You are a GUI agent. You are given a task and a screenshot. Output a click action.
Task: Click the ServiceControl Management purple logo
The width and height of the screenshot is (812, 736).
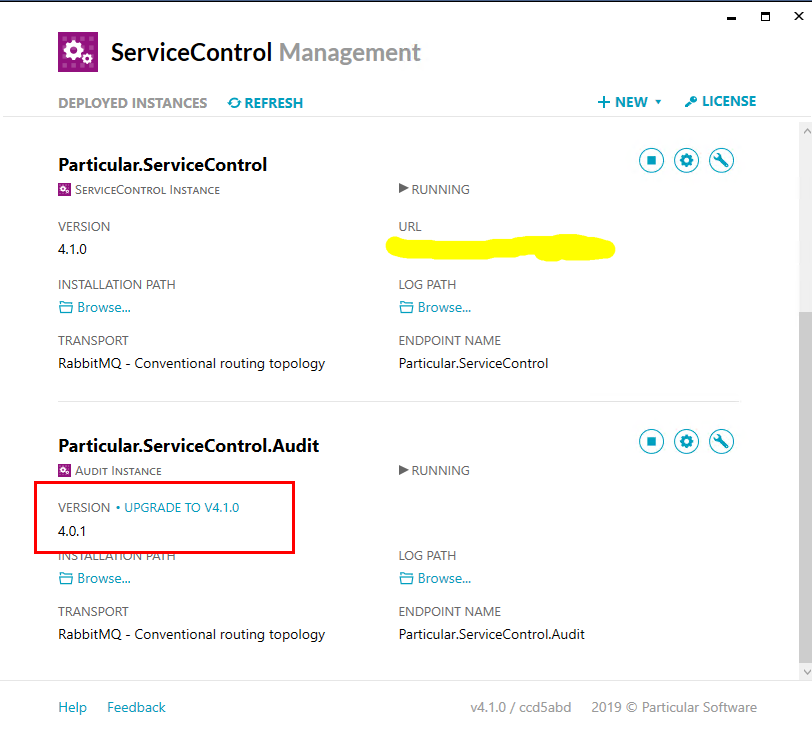[x=78, y=52]
